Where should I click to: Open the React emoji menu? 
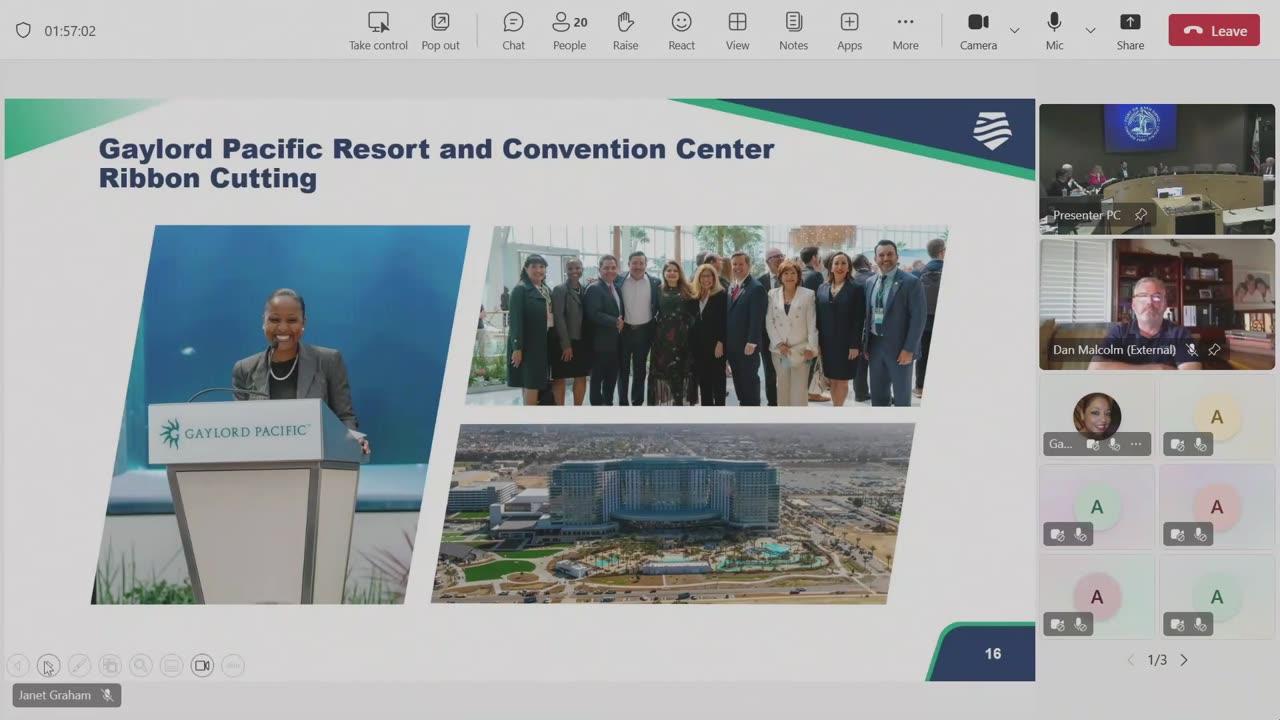coord(681,31)
